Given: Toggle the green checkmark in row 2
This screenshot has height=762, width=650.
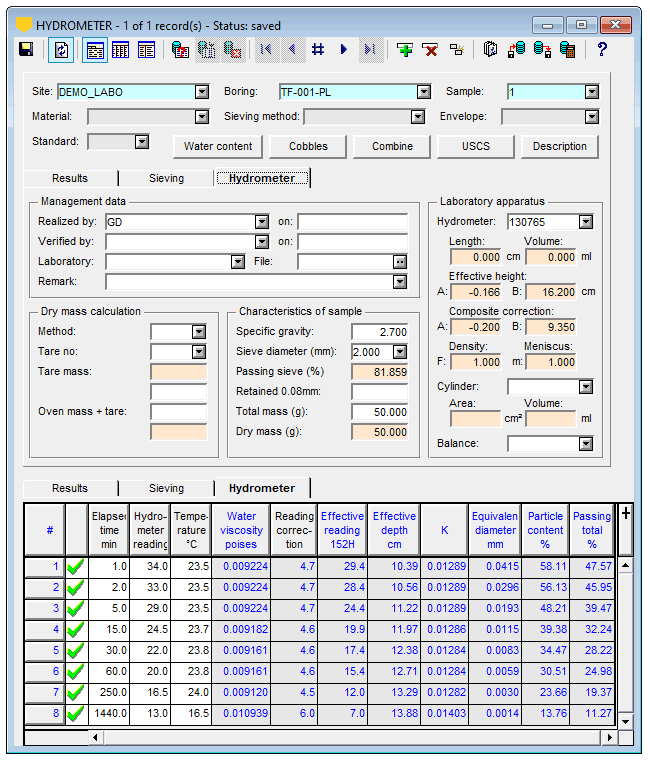Looking at the screenshot, I should [76, 587].
